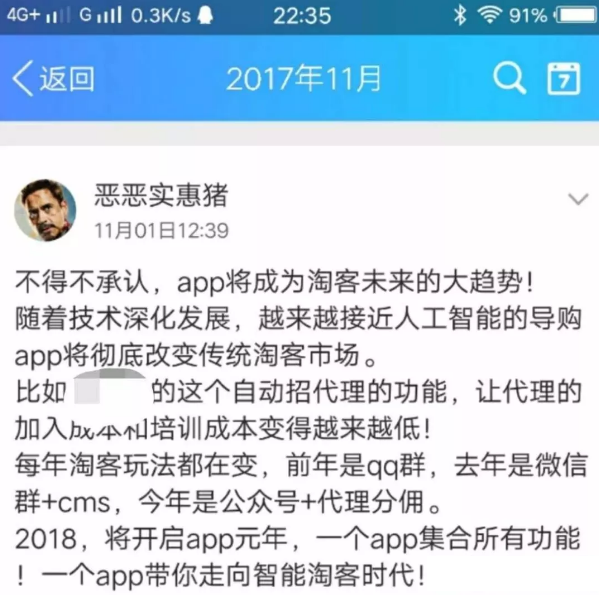Tap the post timestamp 11月01日12:39

(161, 230)
